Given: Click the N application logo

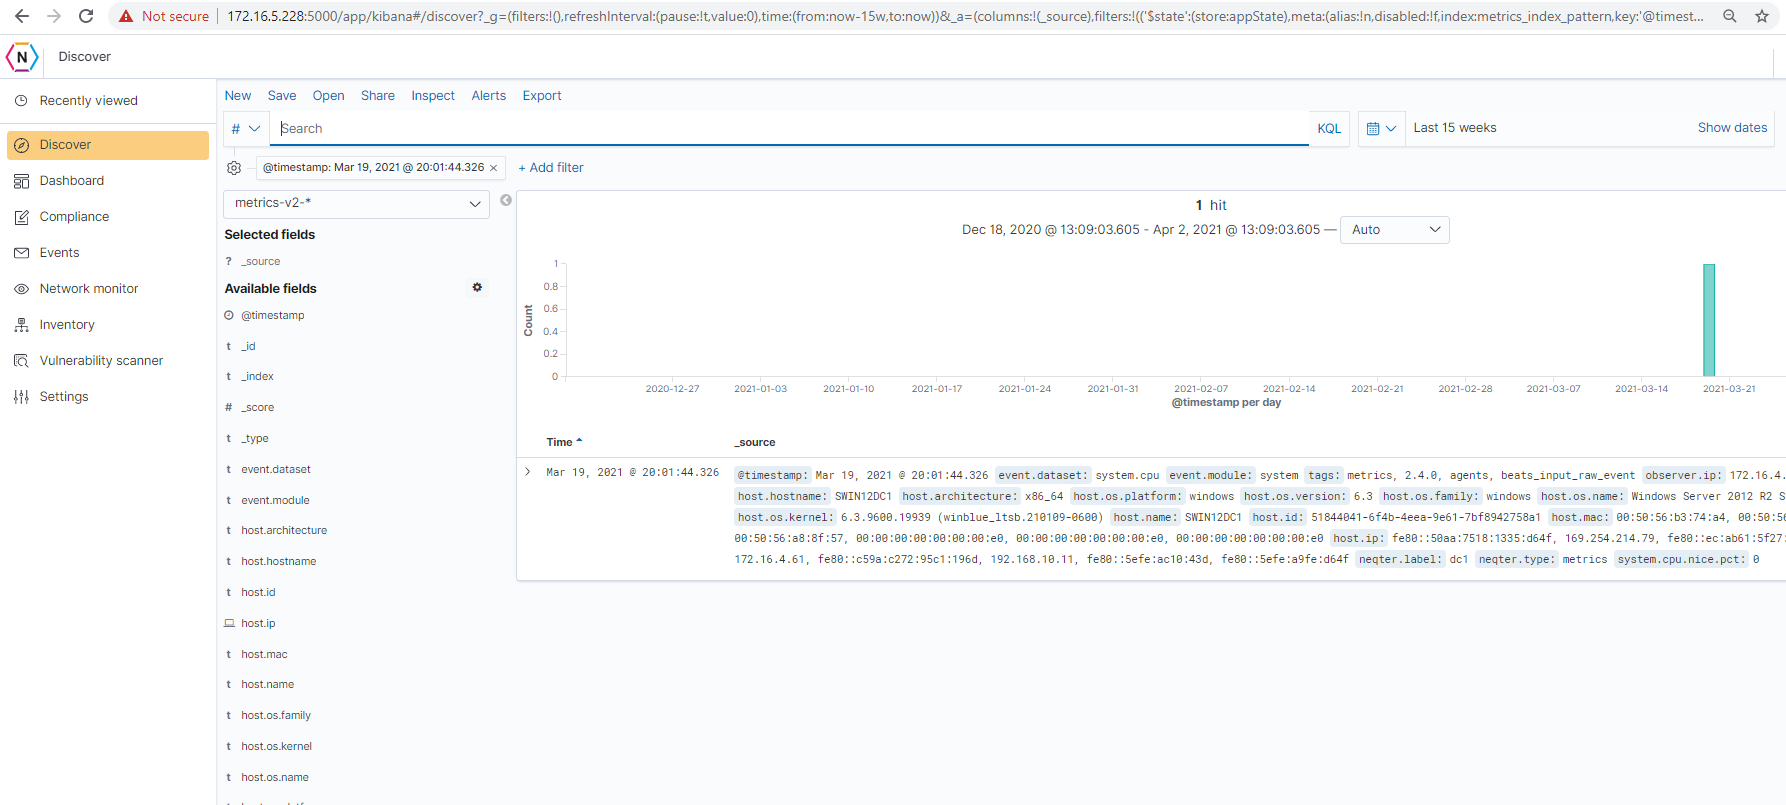Looking at the screenshot, I should [22, 57].
